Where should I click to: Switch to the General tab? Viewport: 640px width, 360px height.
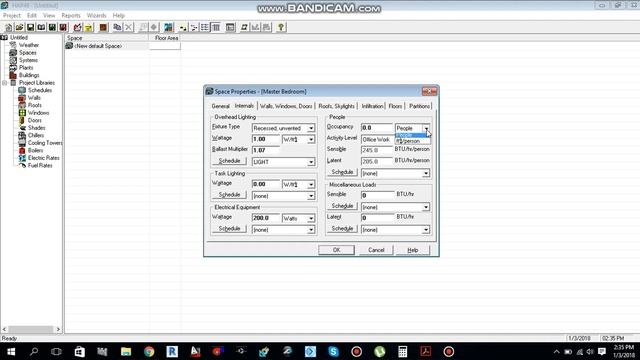tap(220, 106)
